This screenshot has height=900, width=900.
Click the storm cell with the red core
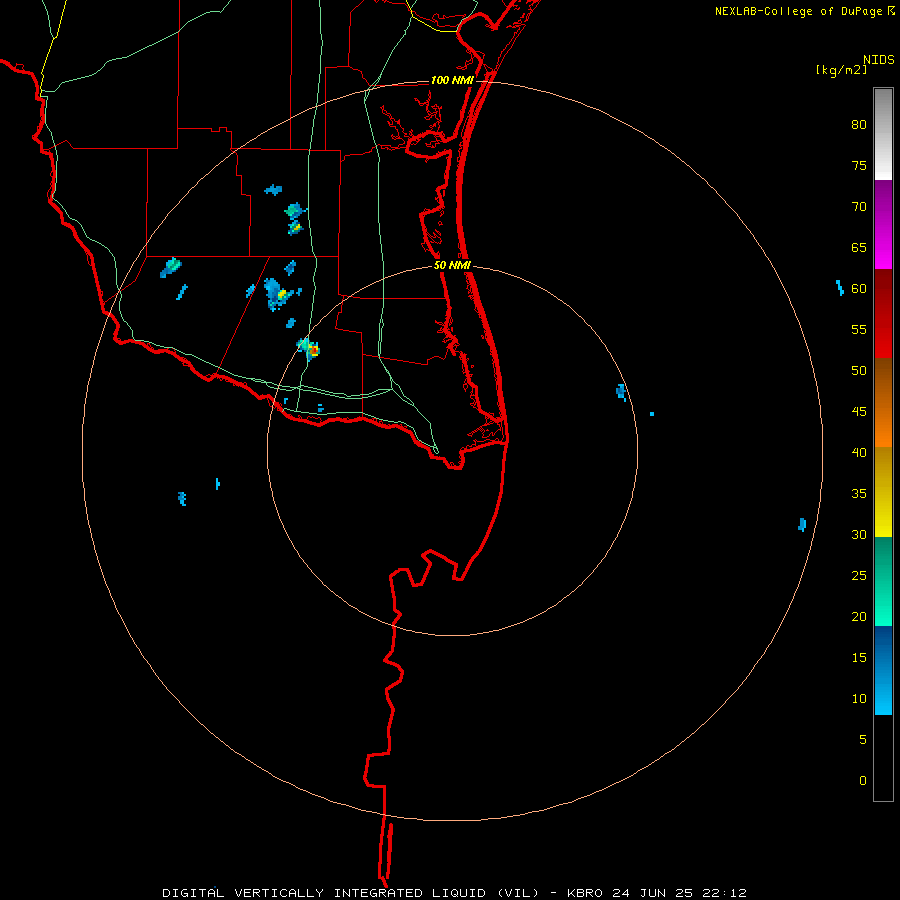309,349
